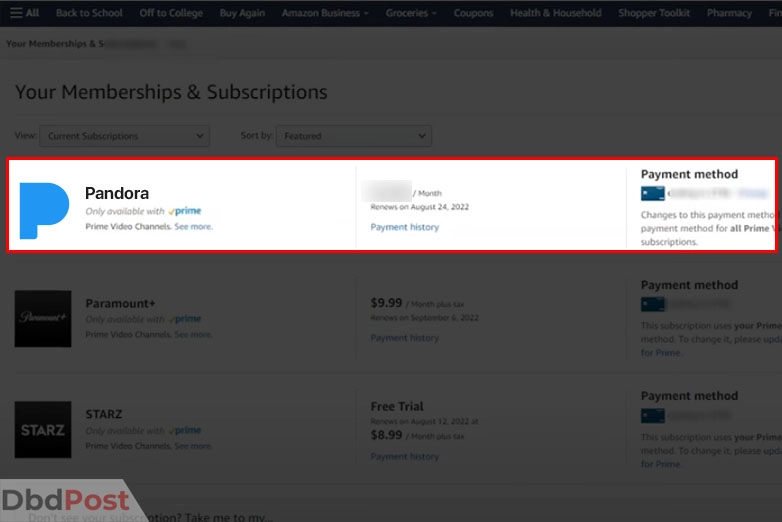Open Pharmacy nav item
The height and width of the screenshot is (522, 782).
pos(729,13)
